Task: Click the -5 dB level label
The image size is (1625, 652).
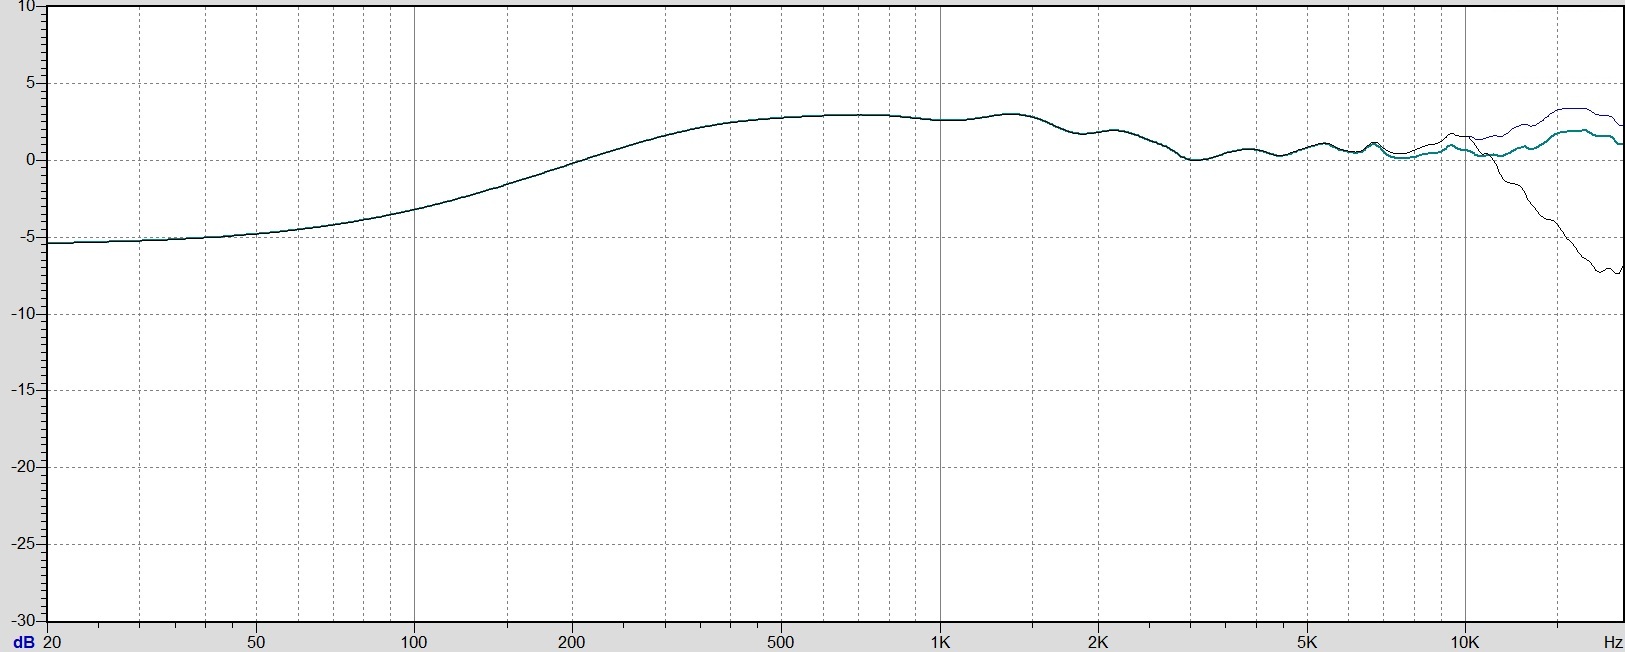Action: coord(27,237)
